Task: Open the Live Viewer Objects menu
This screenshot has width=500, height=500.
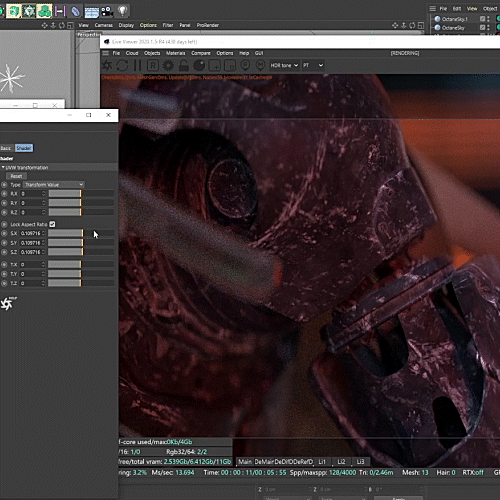Action: click(152, 53)
